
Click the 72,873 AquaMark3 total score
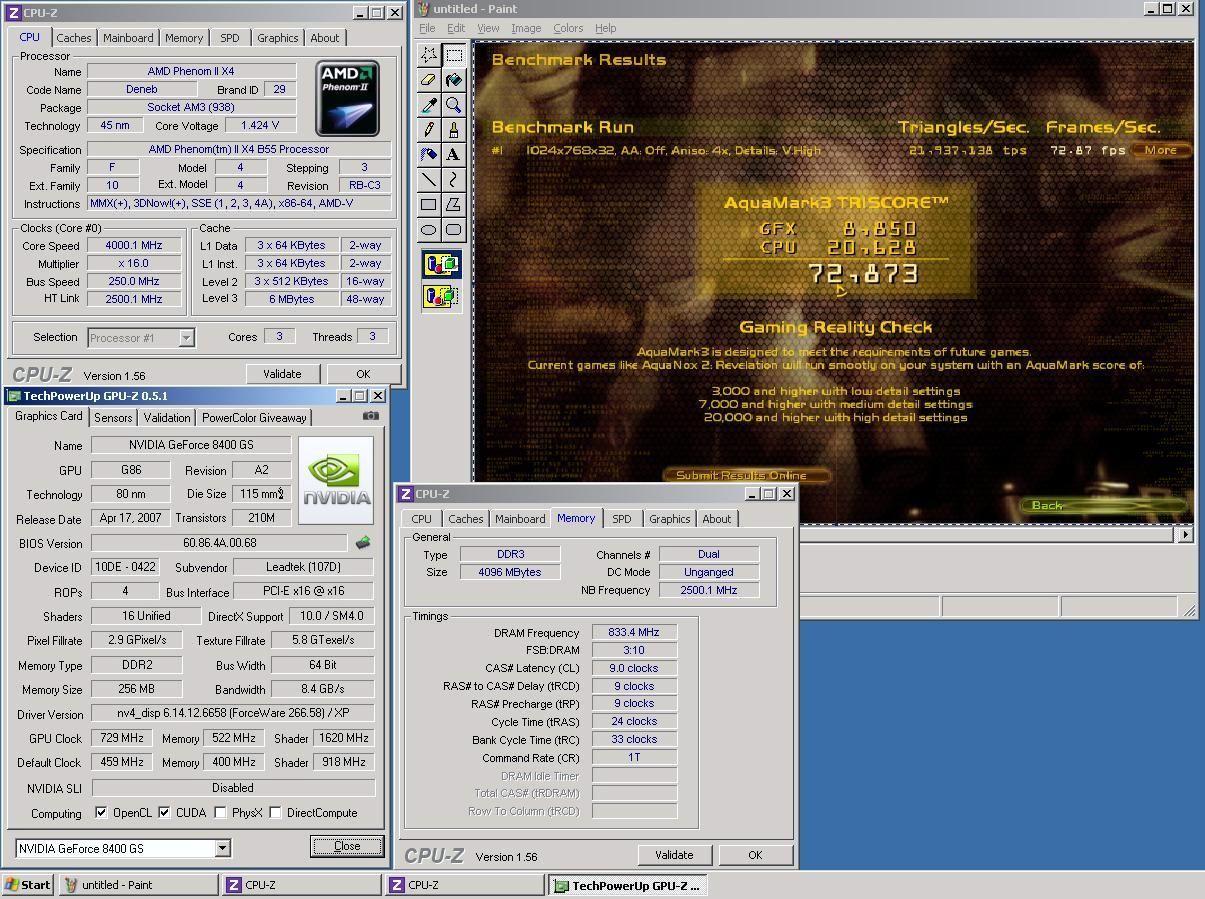coord(864,274)
